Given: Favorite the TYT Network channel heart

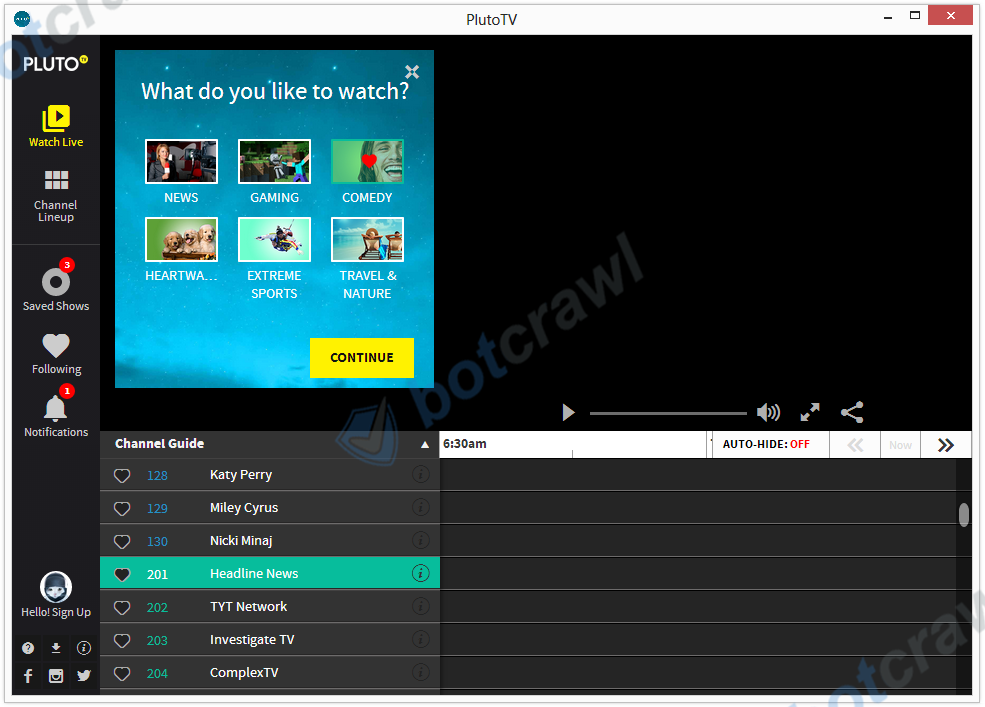Looking at the screenshot, I should tap(122, 608).
